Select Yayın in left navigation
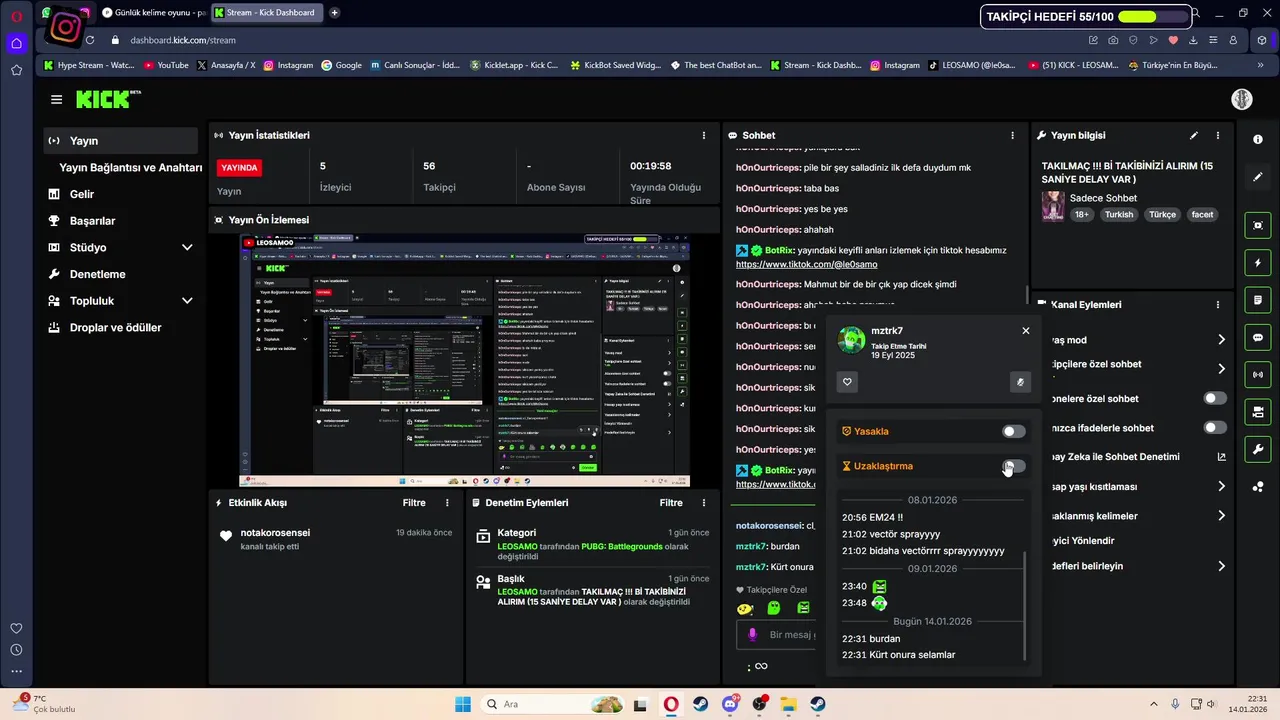 121,141
